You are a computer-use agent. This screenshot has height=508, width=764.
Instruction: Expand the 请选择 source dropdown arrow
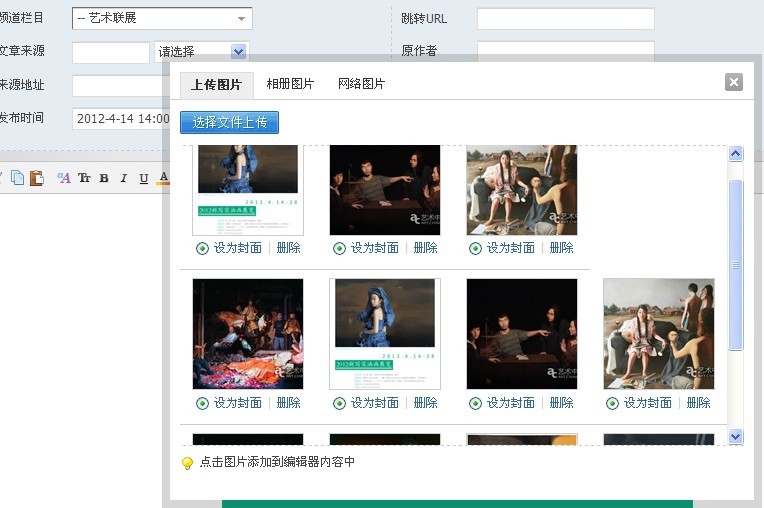tap(238, 51)
